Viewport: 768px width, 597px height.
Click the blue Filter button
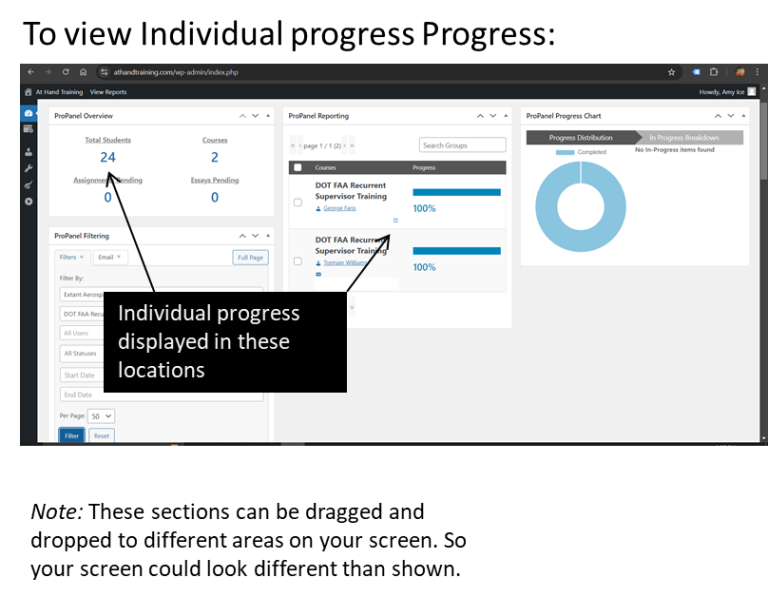tap(72, 436)
